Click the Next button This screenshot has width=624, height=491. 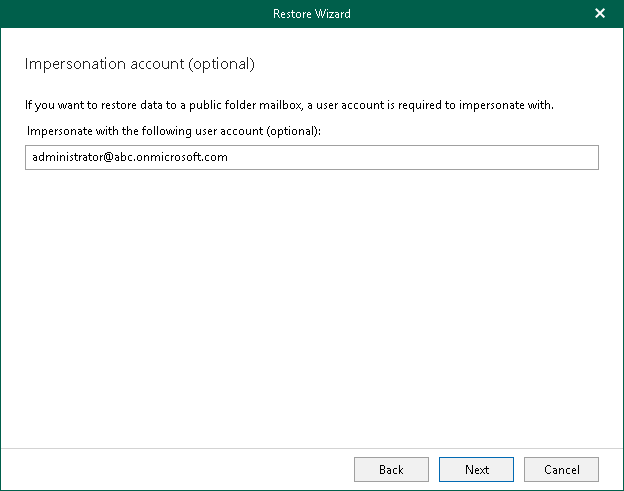(x=477, y=469)
